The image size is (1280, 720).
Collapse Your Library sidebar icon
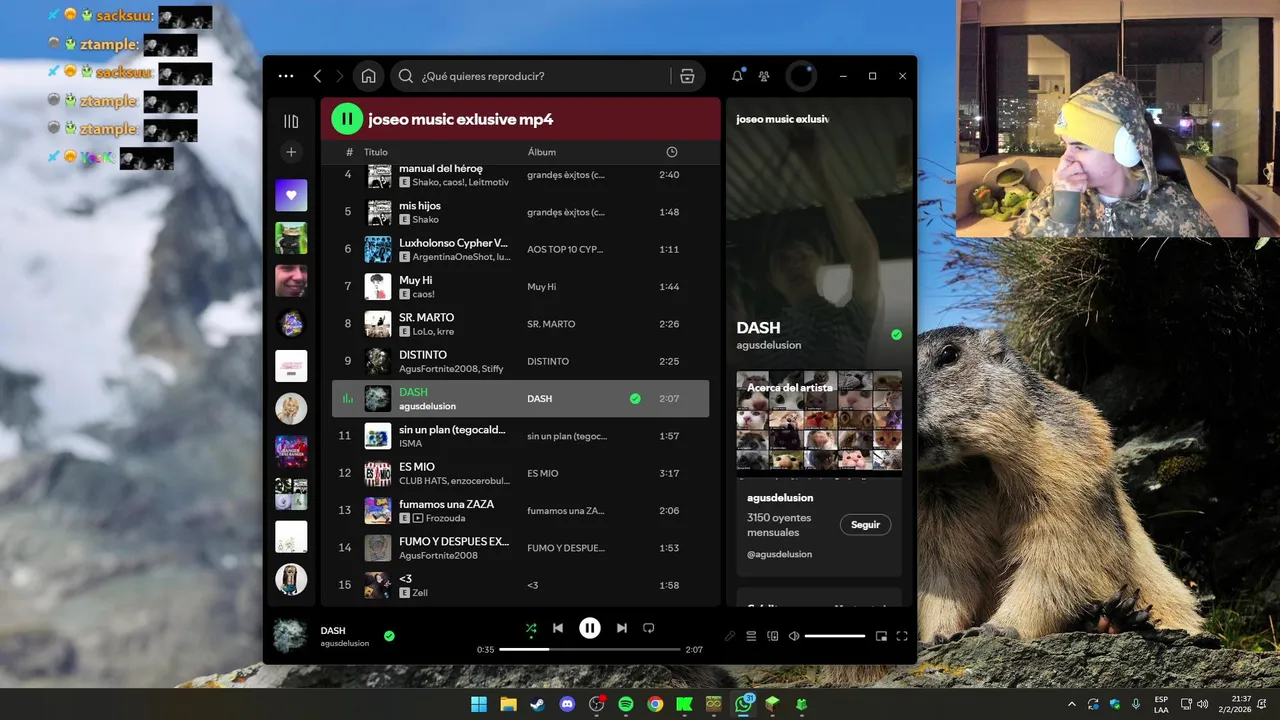[x=291, y=121]
